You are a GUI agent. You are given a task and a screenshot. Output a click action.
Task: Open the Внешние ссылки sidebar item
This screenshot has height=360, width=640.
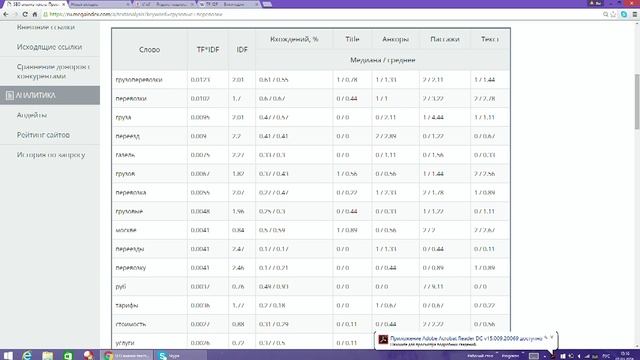pos(46,27)
